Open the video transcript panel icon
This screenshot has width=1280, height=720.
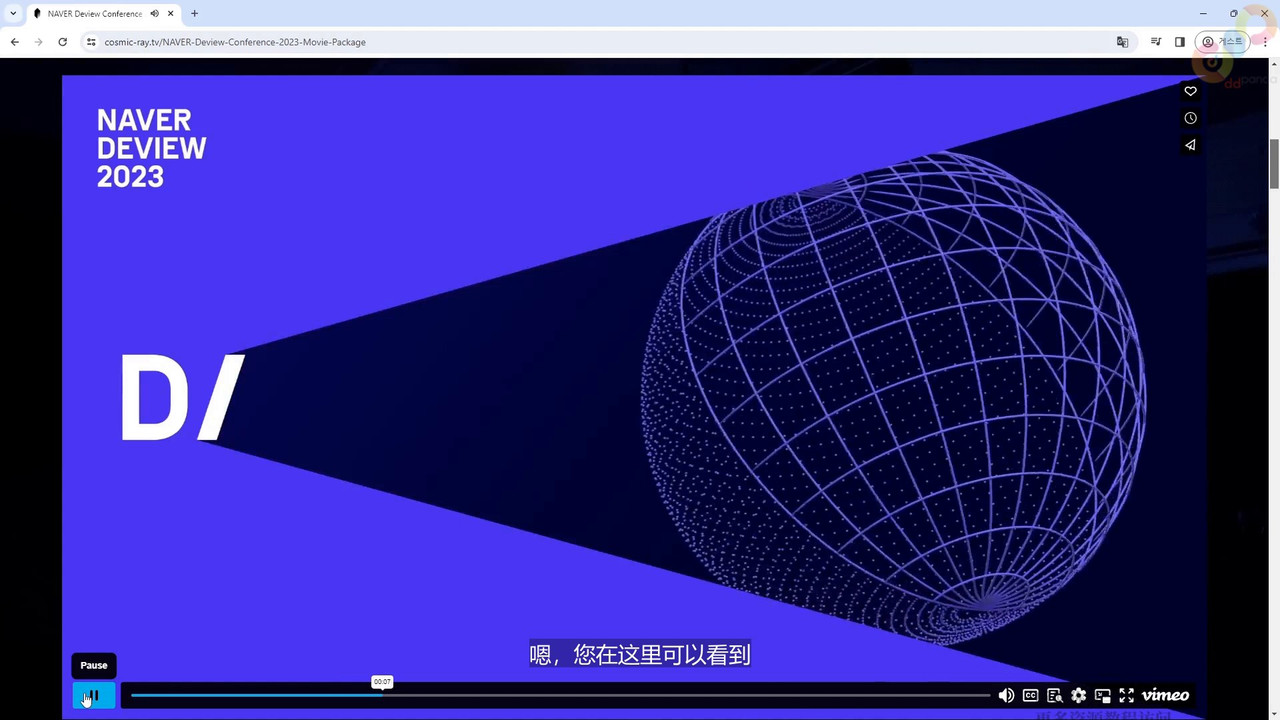pyautogui.click(x=1054, y=695)
